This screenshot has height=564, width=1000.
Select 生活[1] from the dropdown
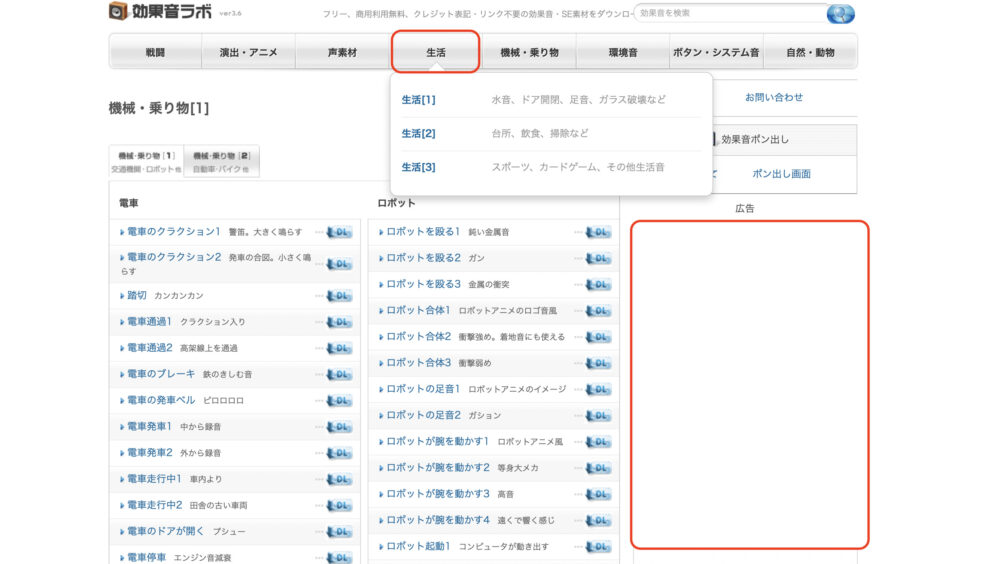(x=419, y=100)
